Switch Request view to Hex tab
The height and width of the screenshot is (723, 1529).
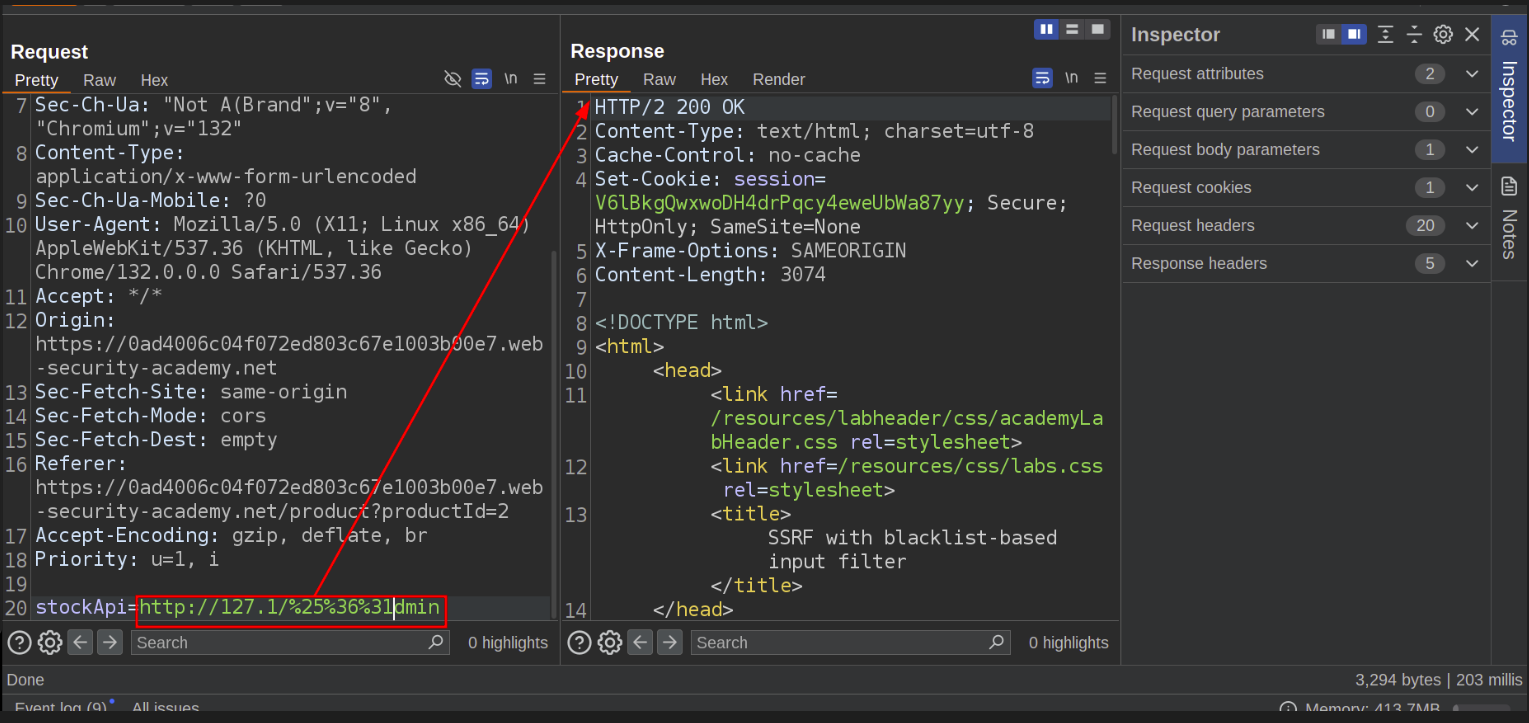pos(154,80)
